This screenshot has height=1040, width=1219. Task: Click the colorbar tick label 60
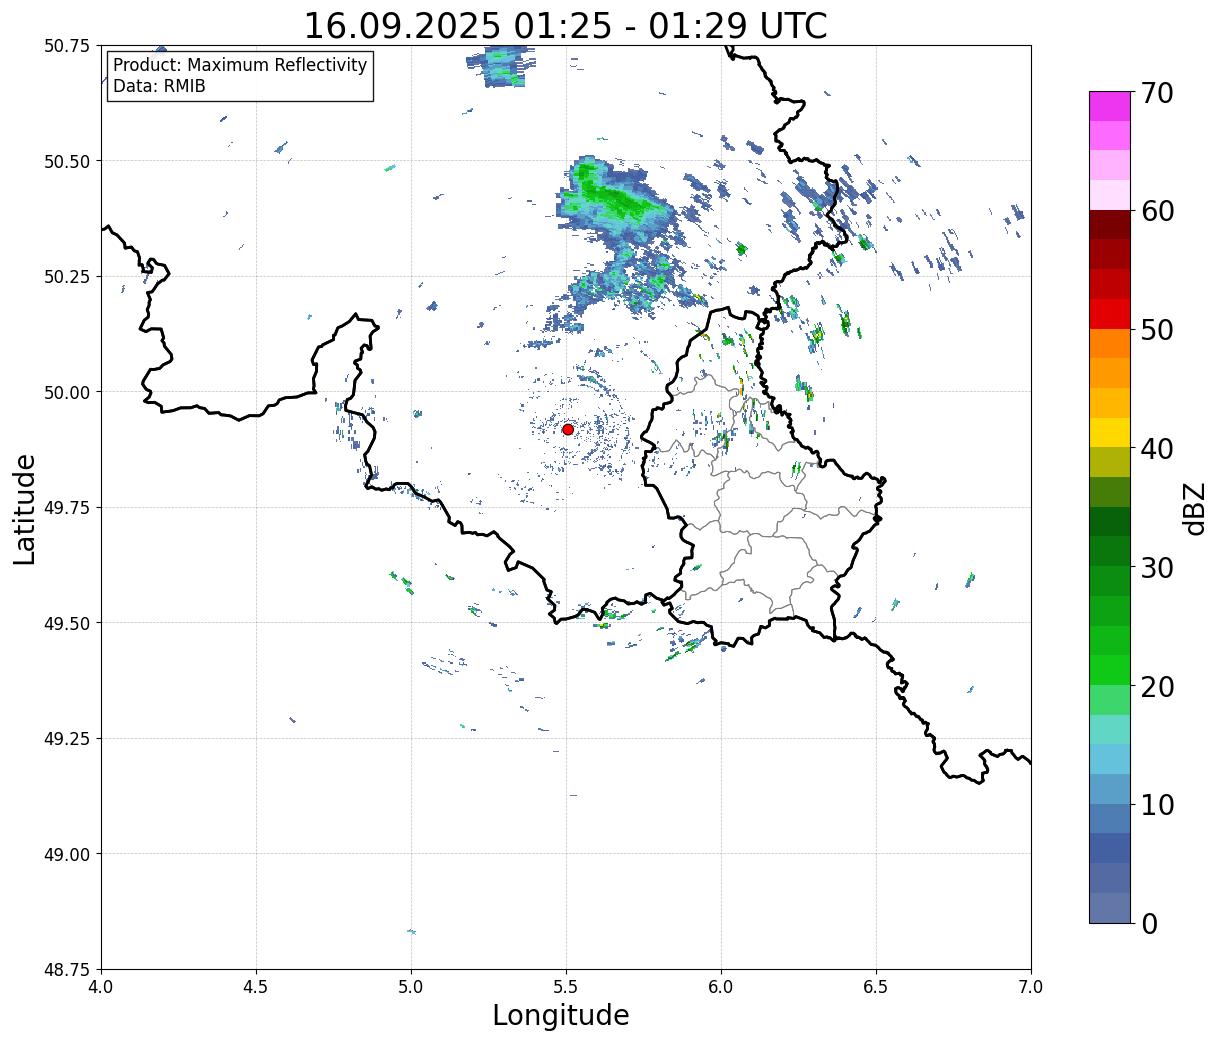coord(1156,211)
